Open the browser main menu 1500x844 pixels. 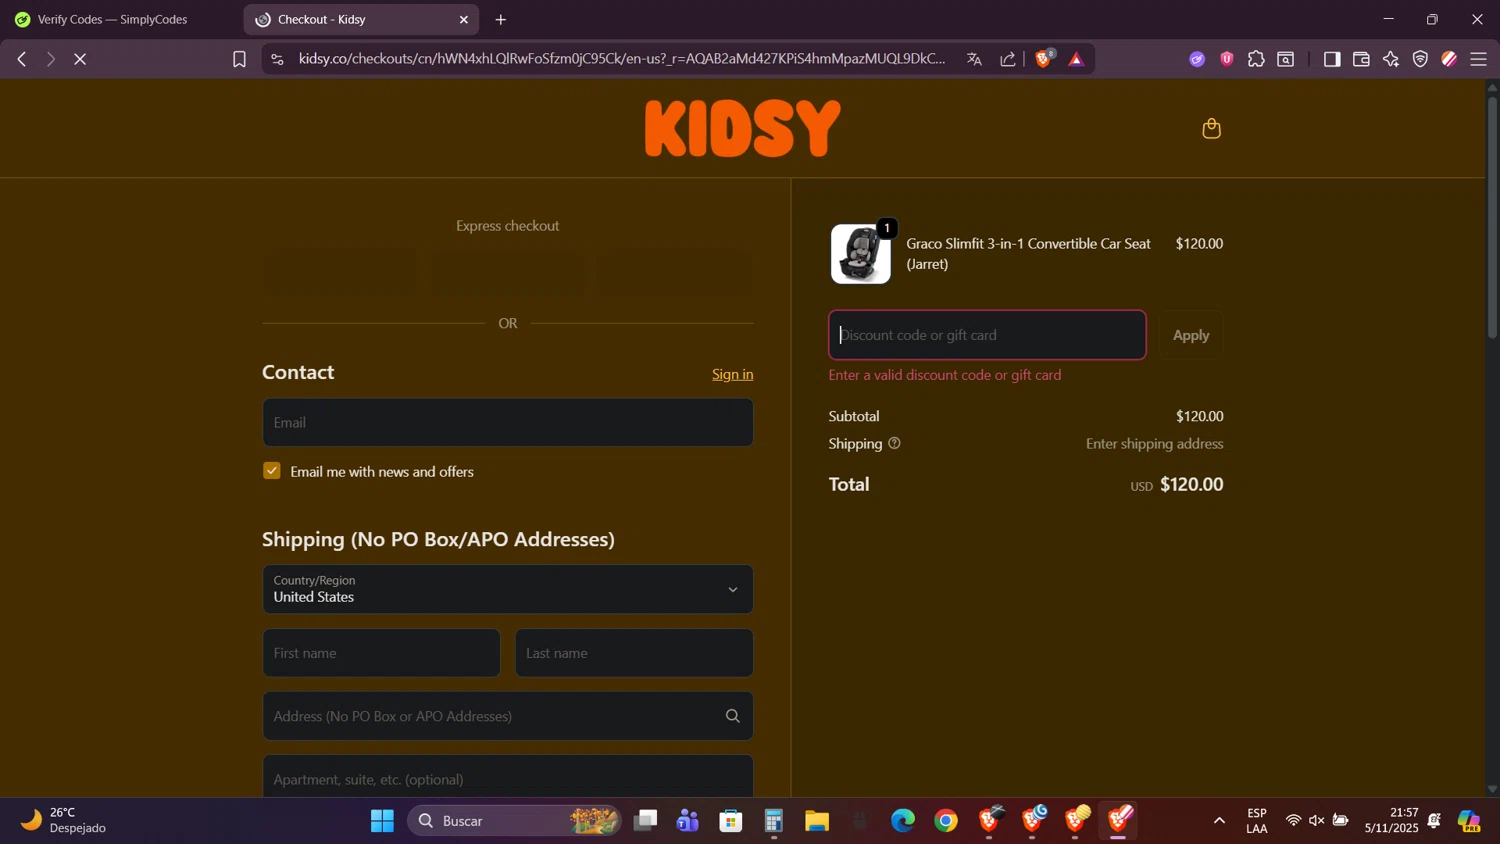1479,59
